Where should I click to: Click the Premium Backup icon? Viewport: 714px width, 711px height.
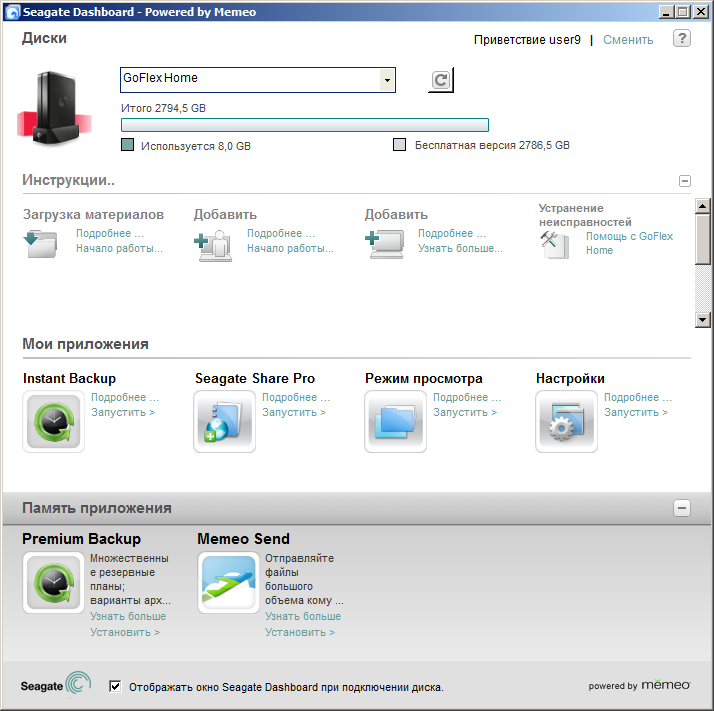coord(53,583)
